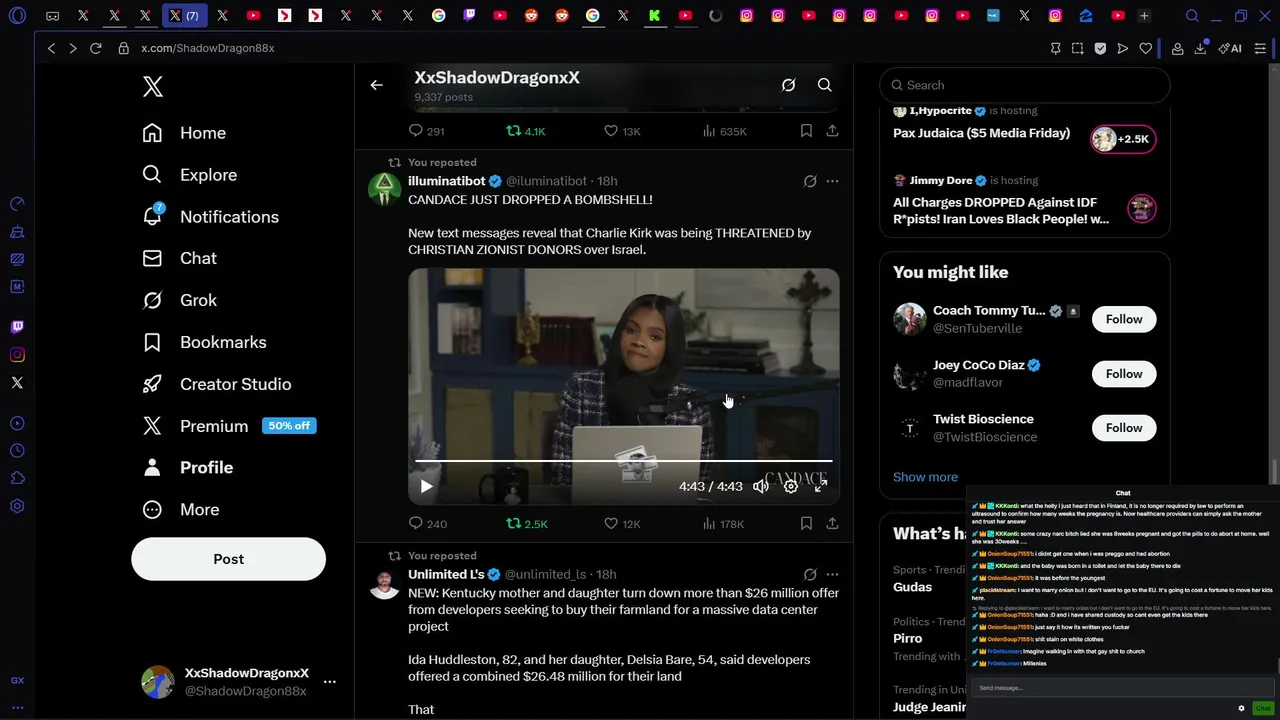Expand the More menu in sidebar
The image size is (1280, 720).
point(181,510)
